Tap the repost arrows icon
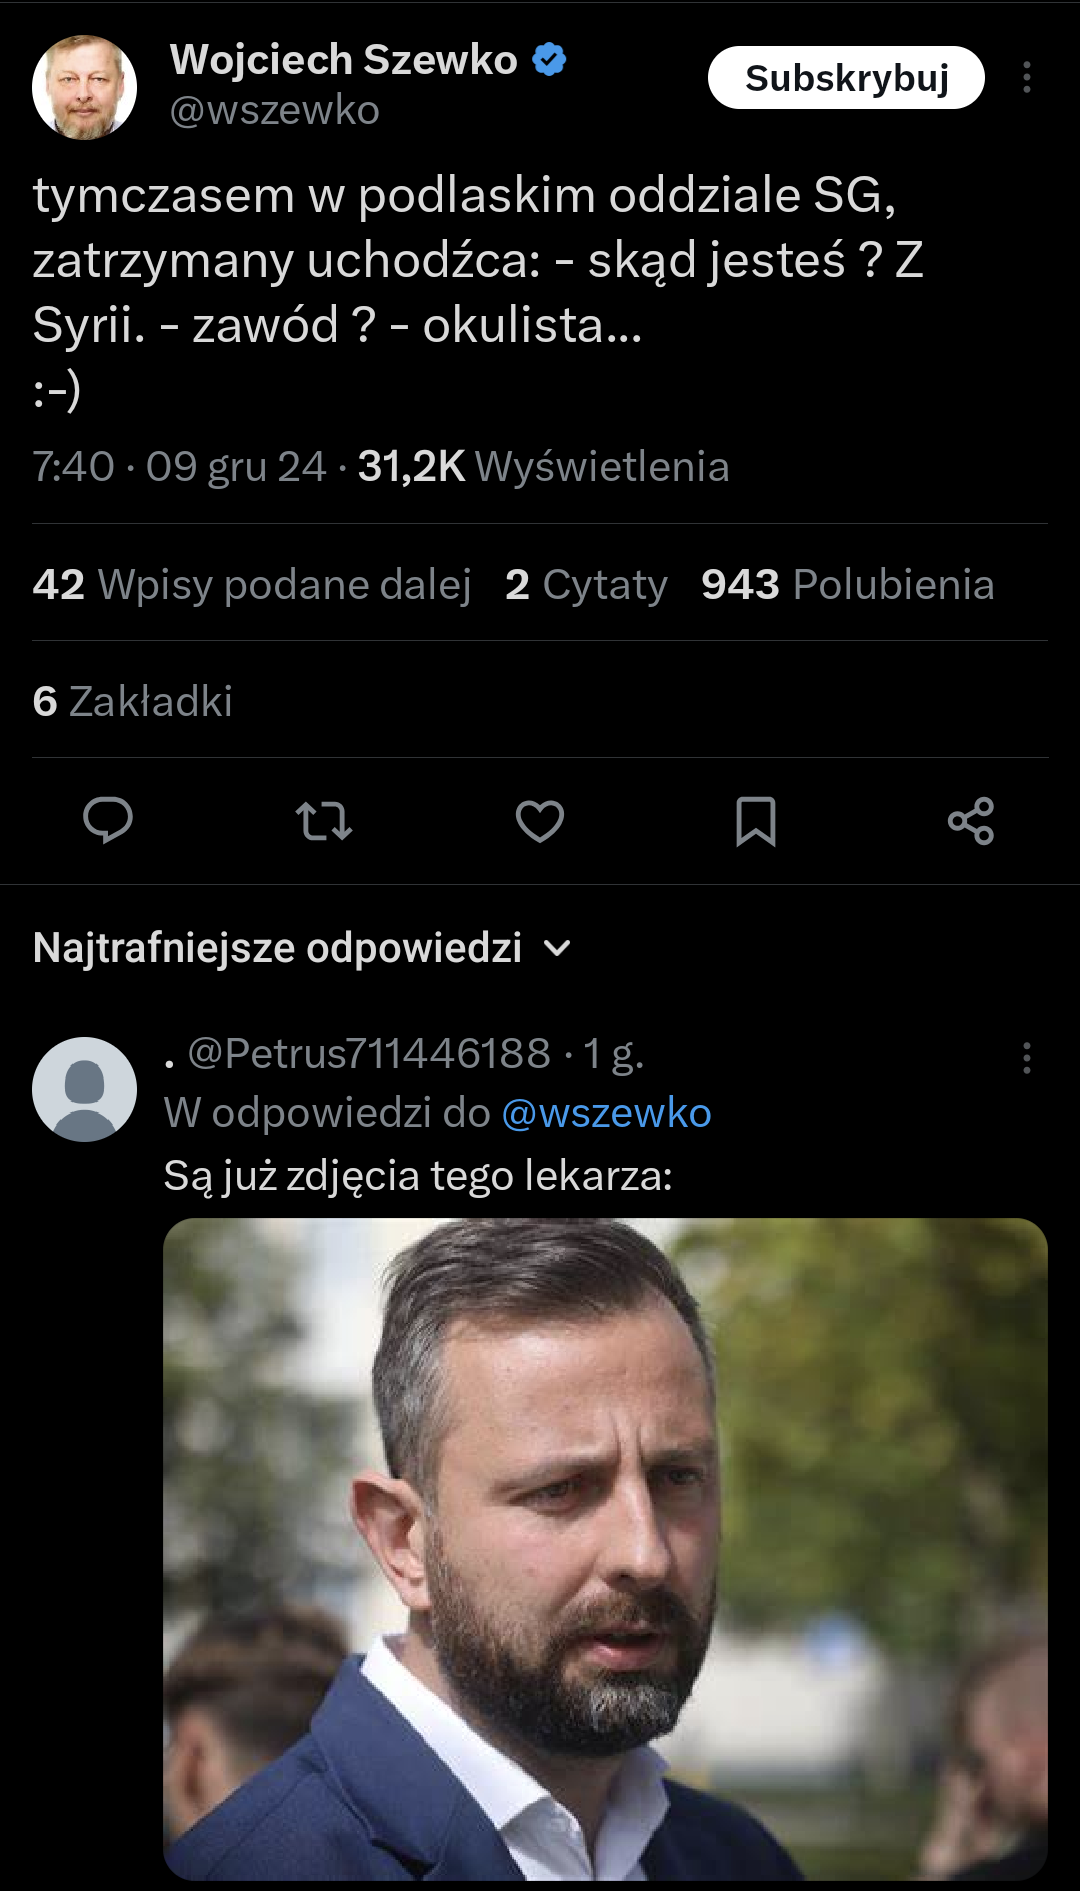 tap(323, 821)
